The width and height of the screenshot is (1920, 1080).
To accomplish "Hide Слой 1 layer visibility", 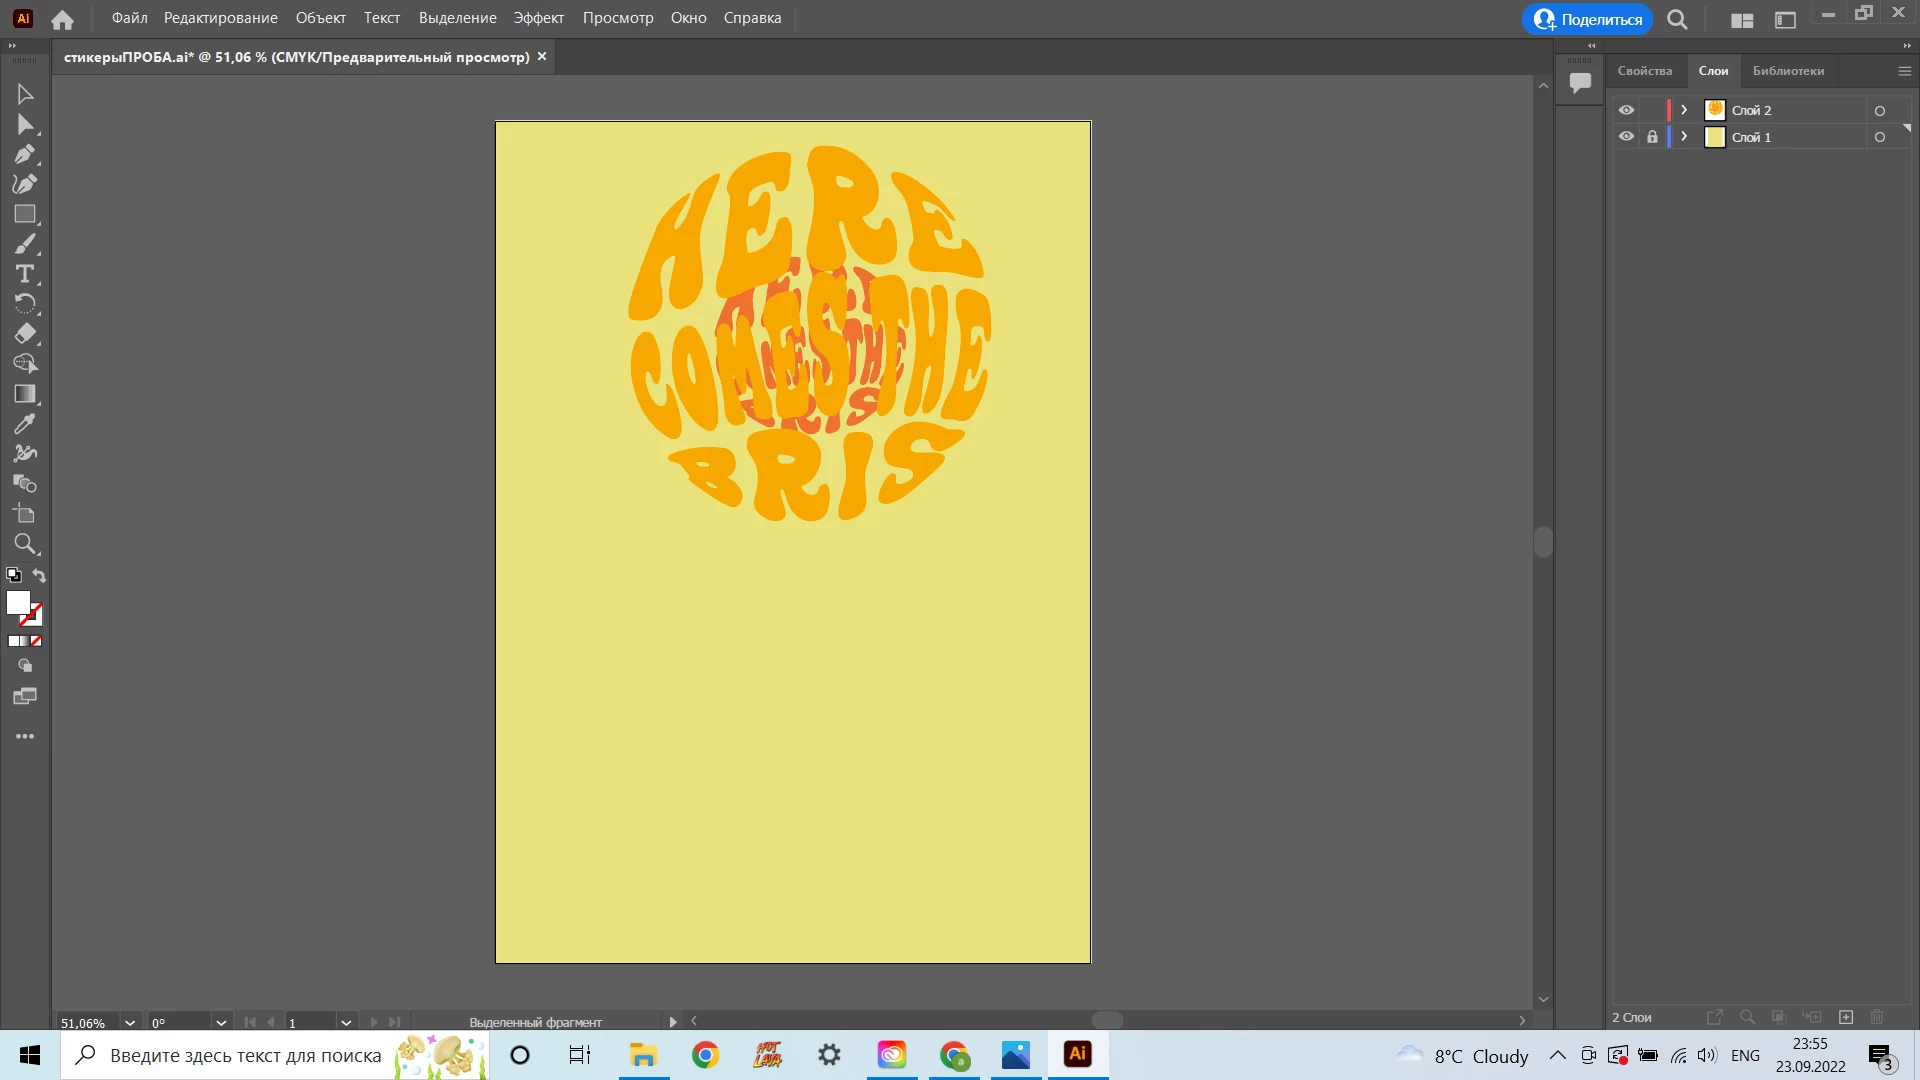I will tap(1626, 137).
